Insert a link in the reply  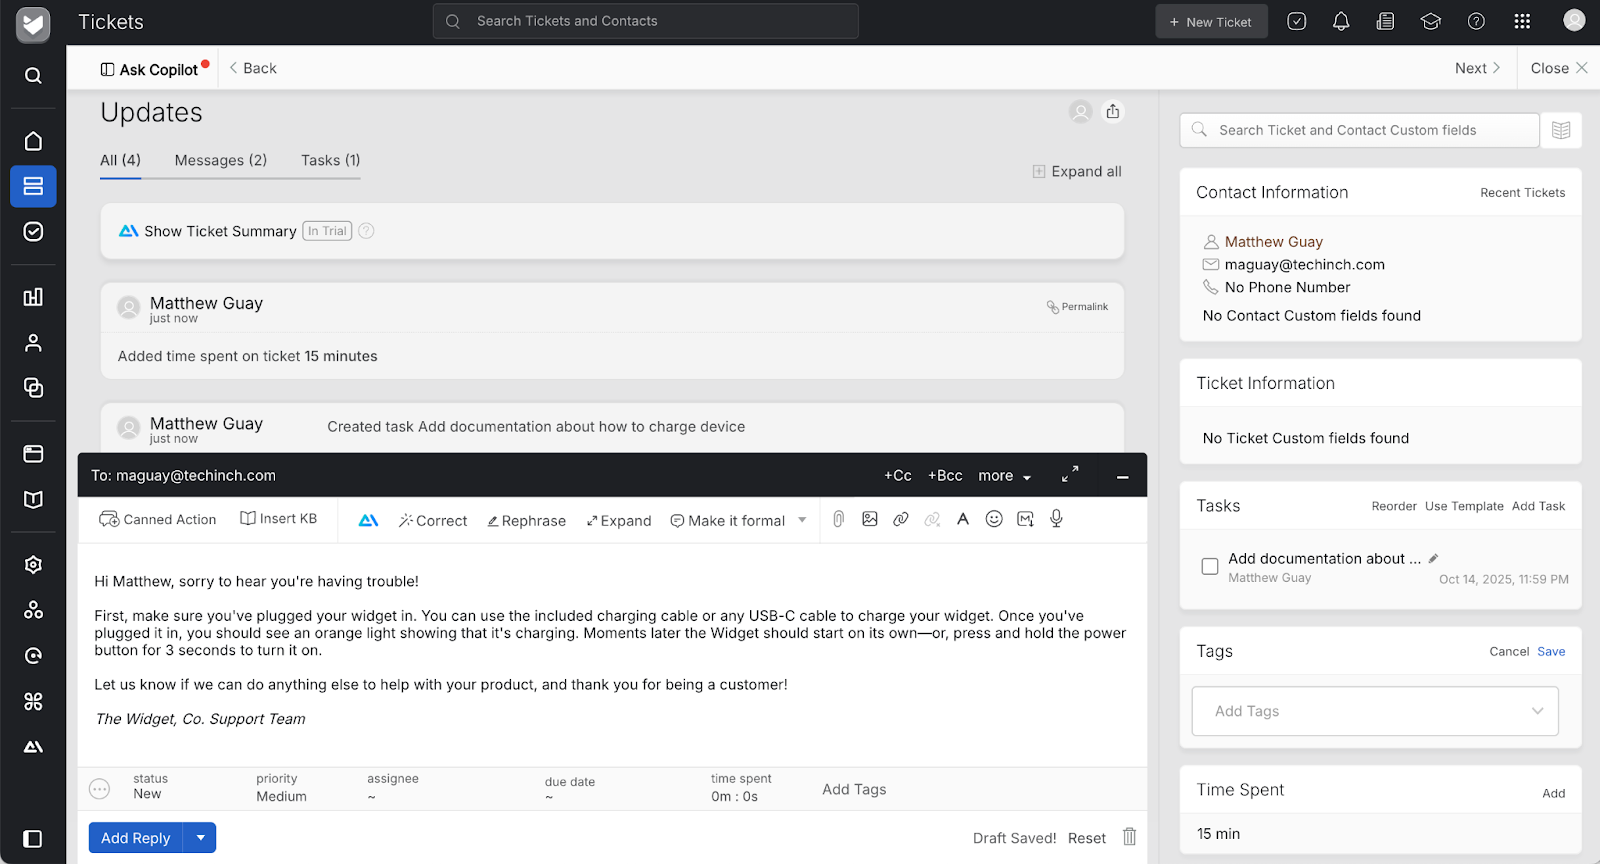click(x=901, y=519)
